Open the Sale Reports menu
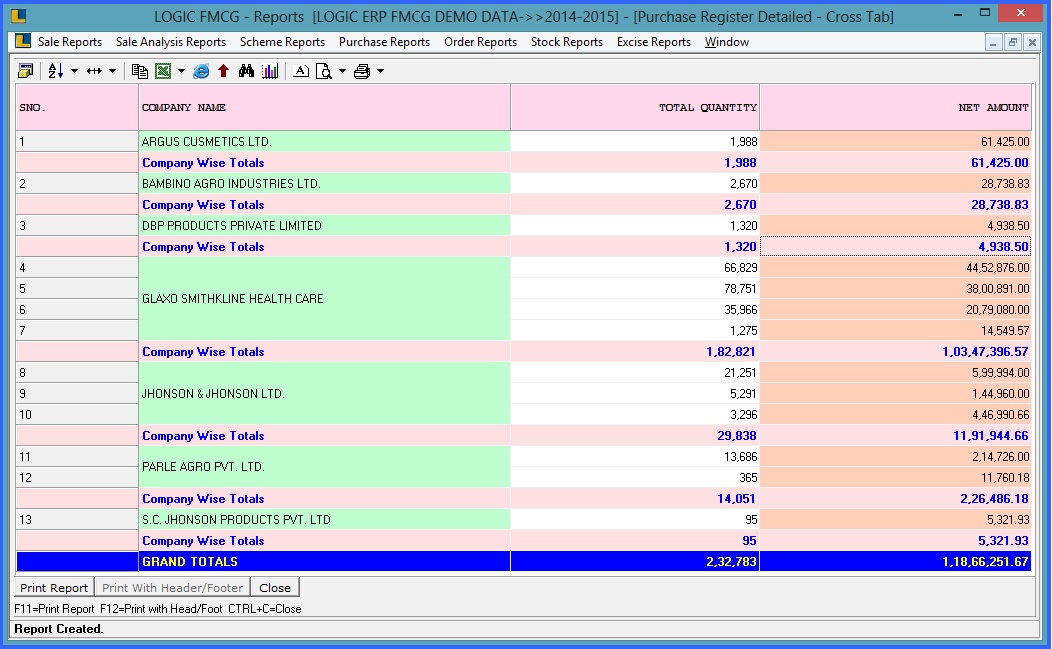 pos(70,42)
